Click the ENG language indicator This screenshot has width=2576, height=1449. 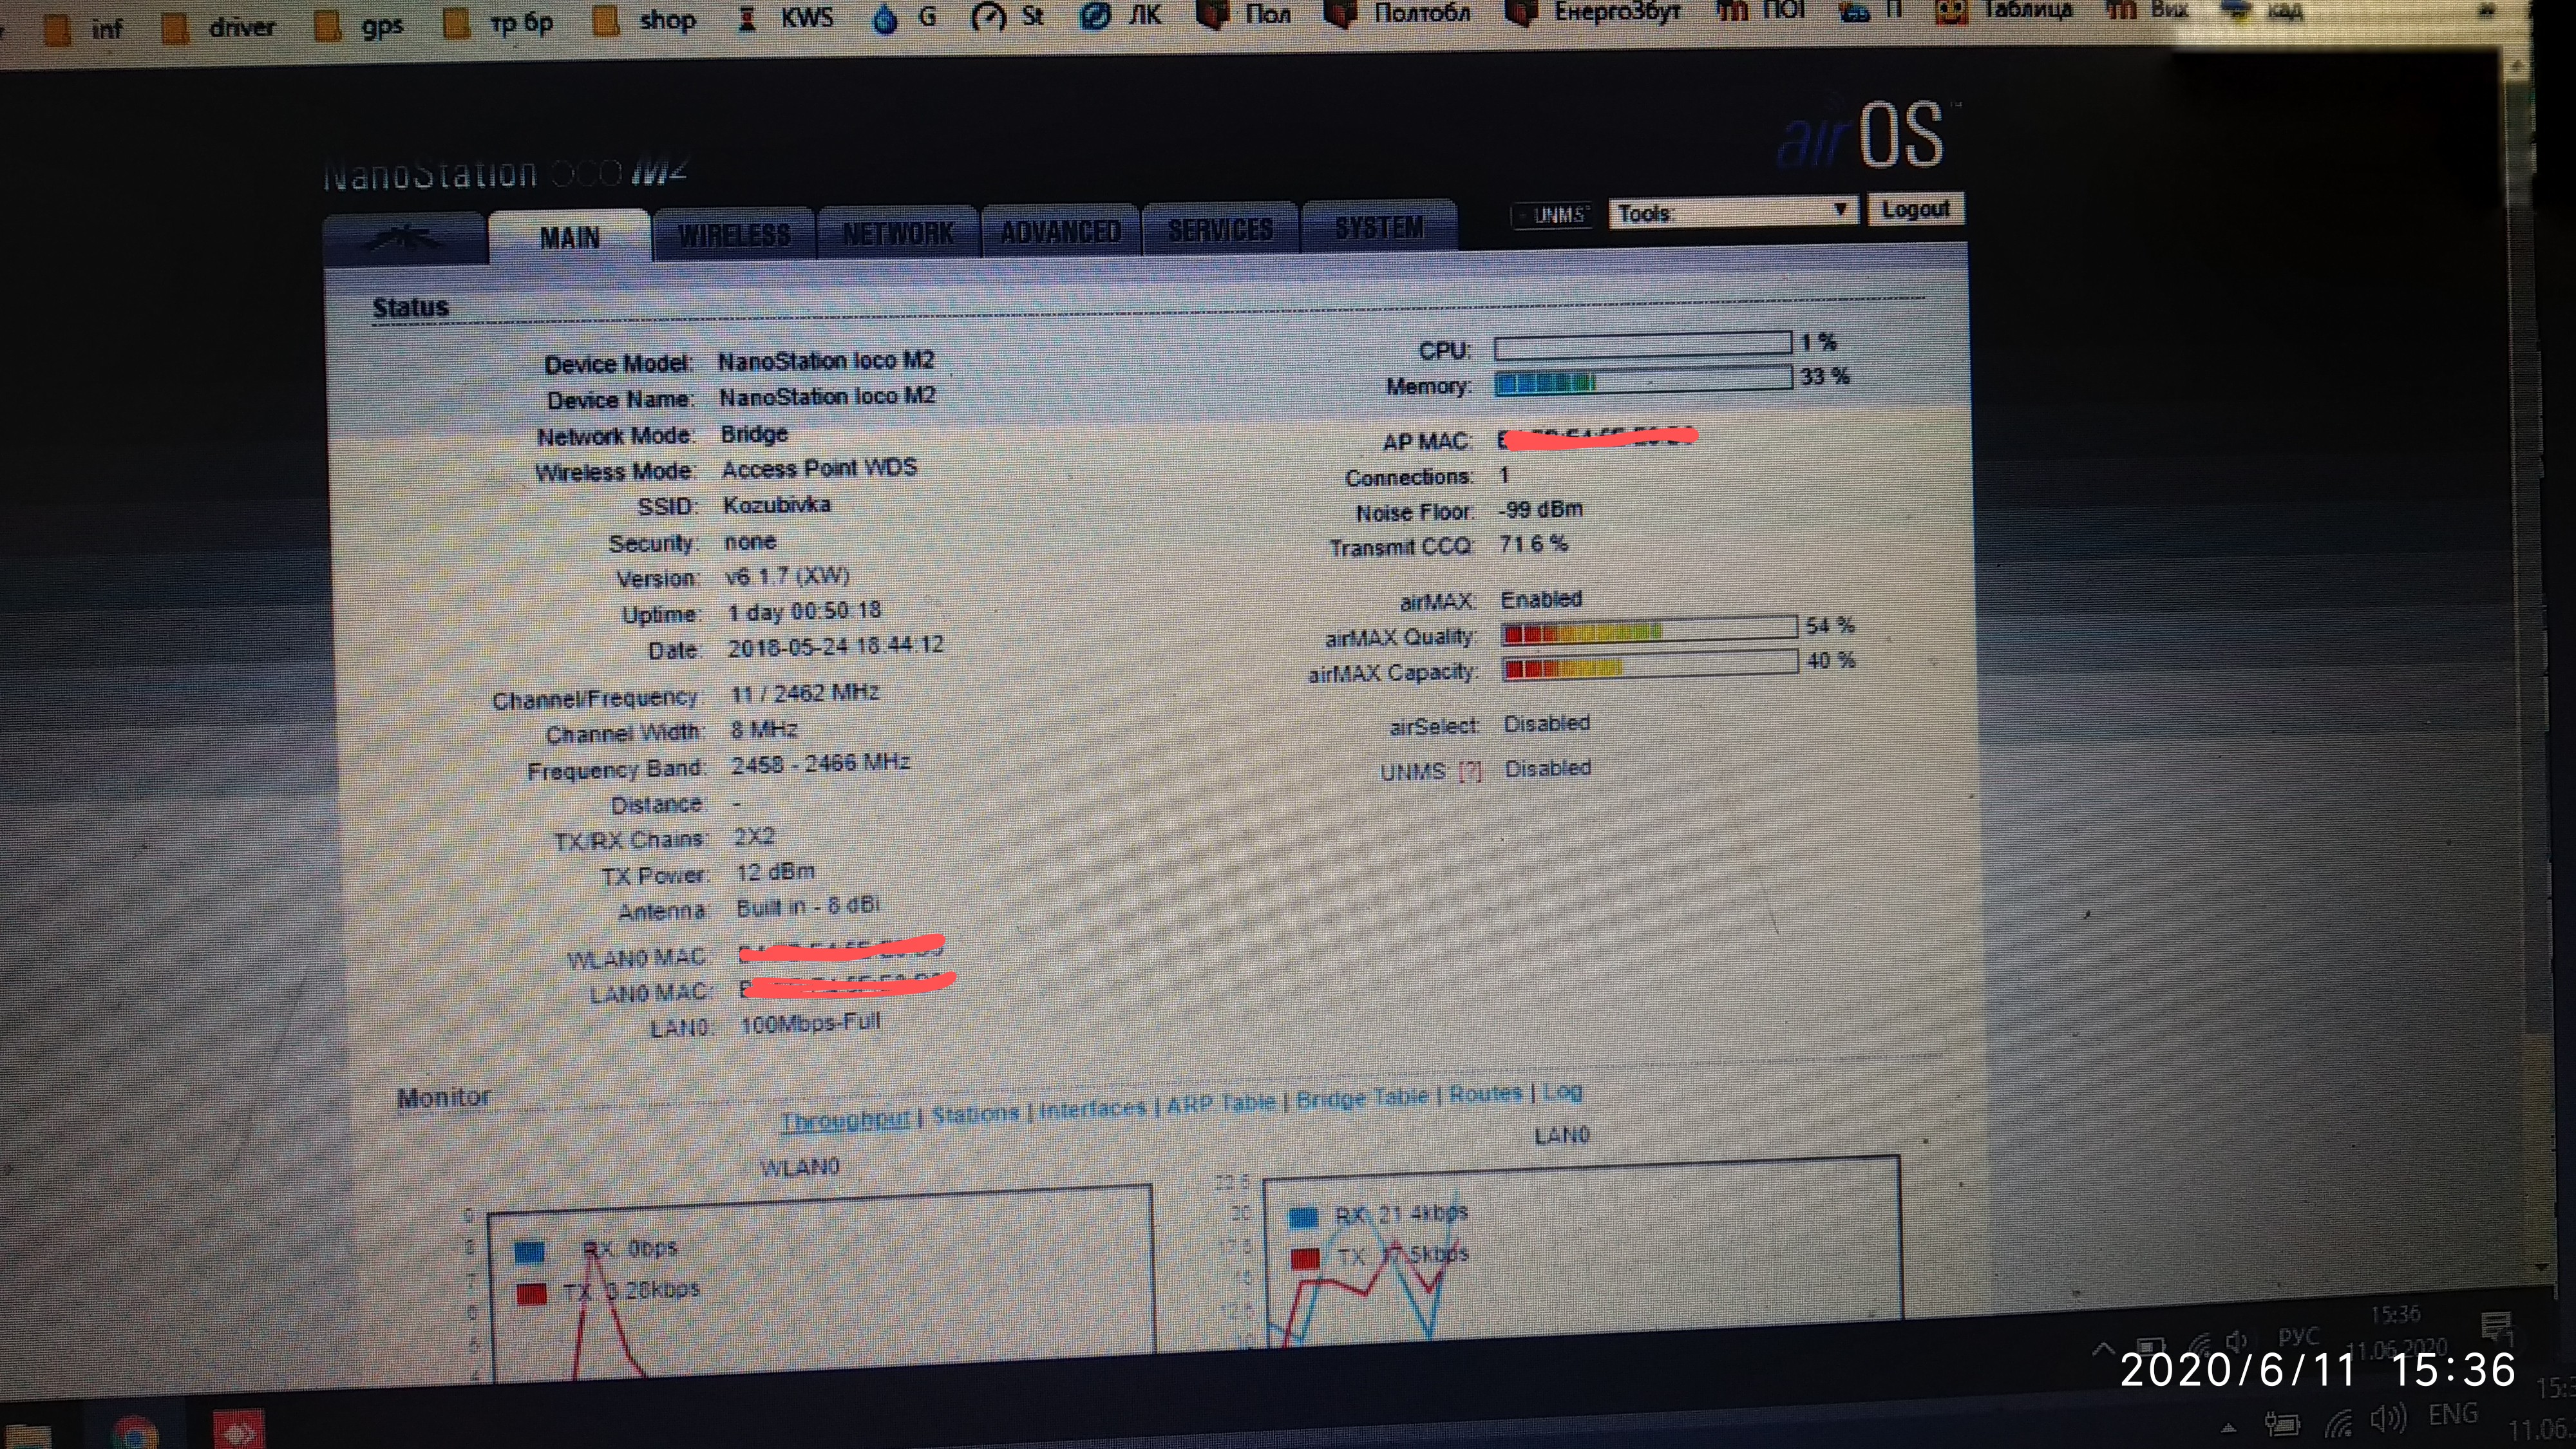2453,1415
